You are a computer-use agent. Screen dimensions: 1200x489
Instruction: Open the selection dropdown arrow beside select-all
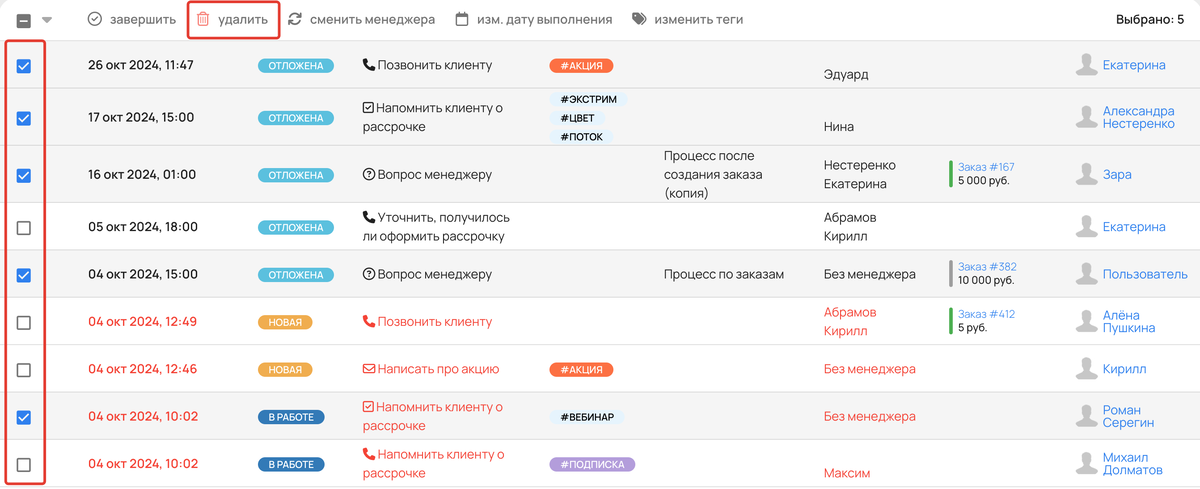pyautogui.click(x=47, y=20)
